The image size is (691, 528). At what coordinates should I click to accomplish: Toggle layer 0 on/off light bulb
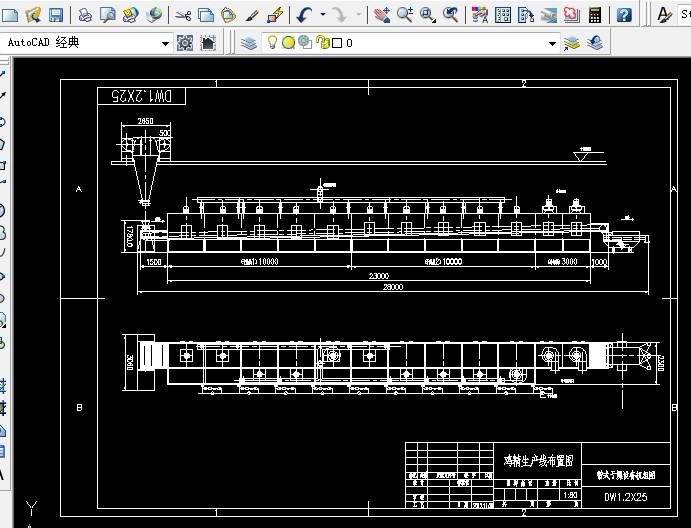coord(272,42)
